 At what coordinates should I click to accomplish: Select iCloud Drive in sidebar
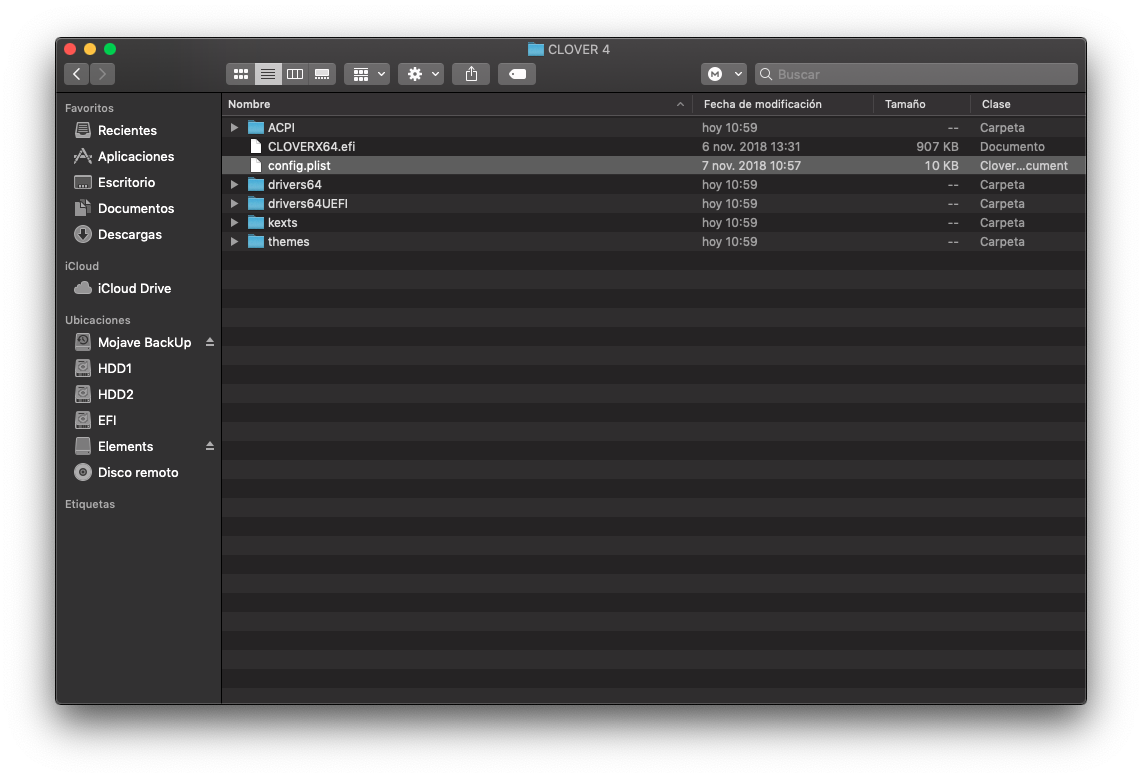point(134,288)
